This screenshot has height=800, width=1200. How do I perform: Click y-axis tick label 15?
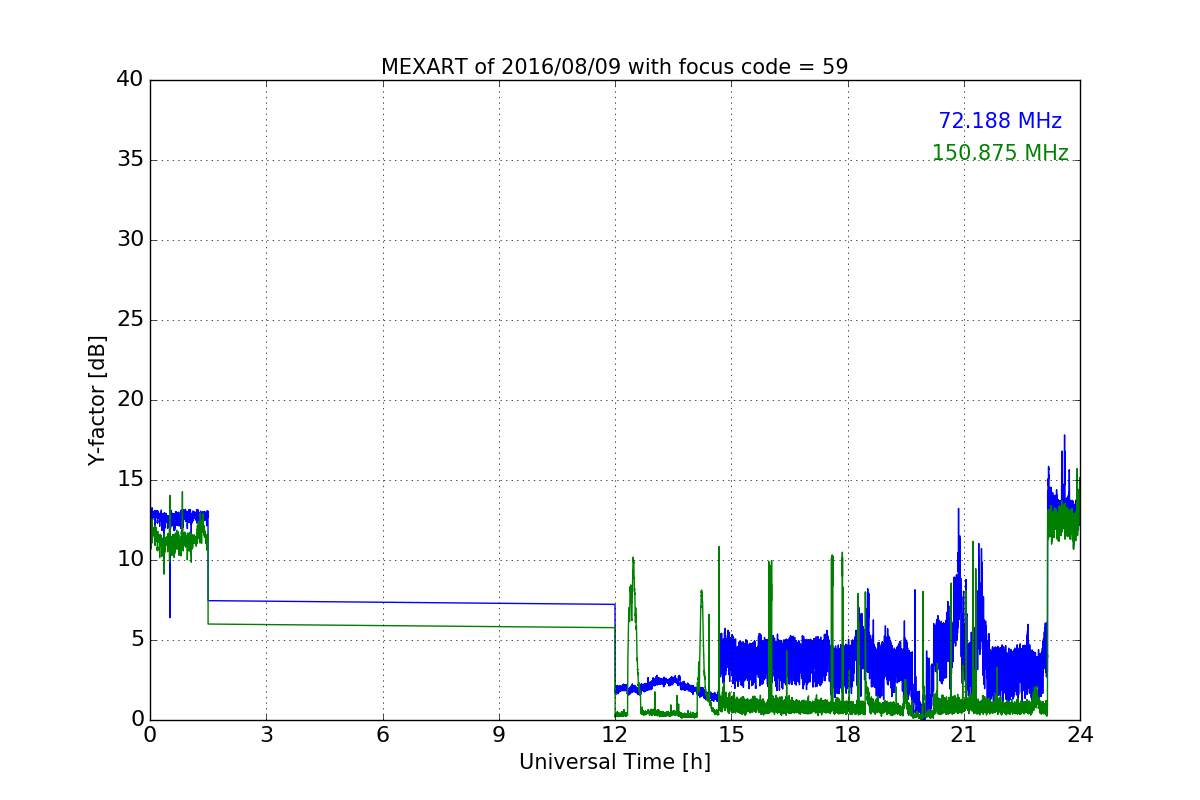[x=131, y=480]
